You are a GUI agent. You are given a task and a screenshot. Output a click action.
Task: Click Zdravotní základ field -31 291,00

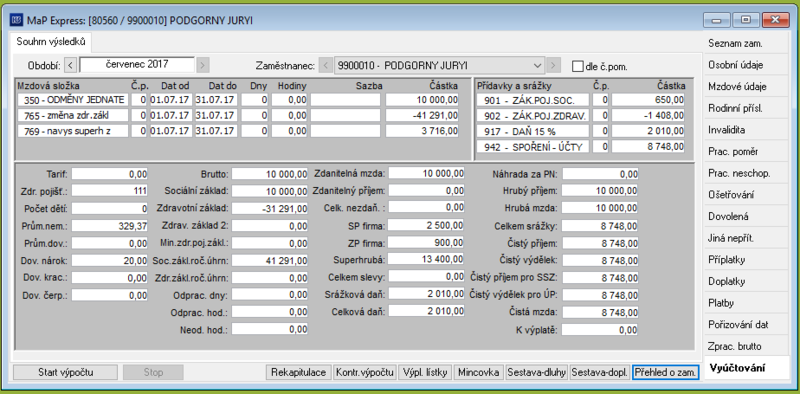click(x=270, y=209)
